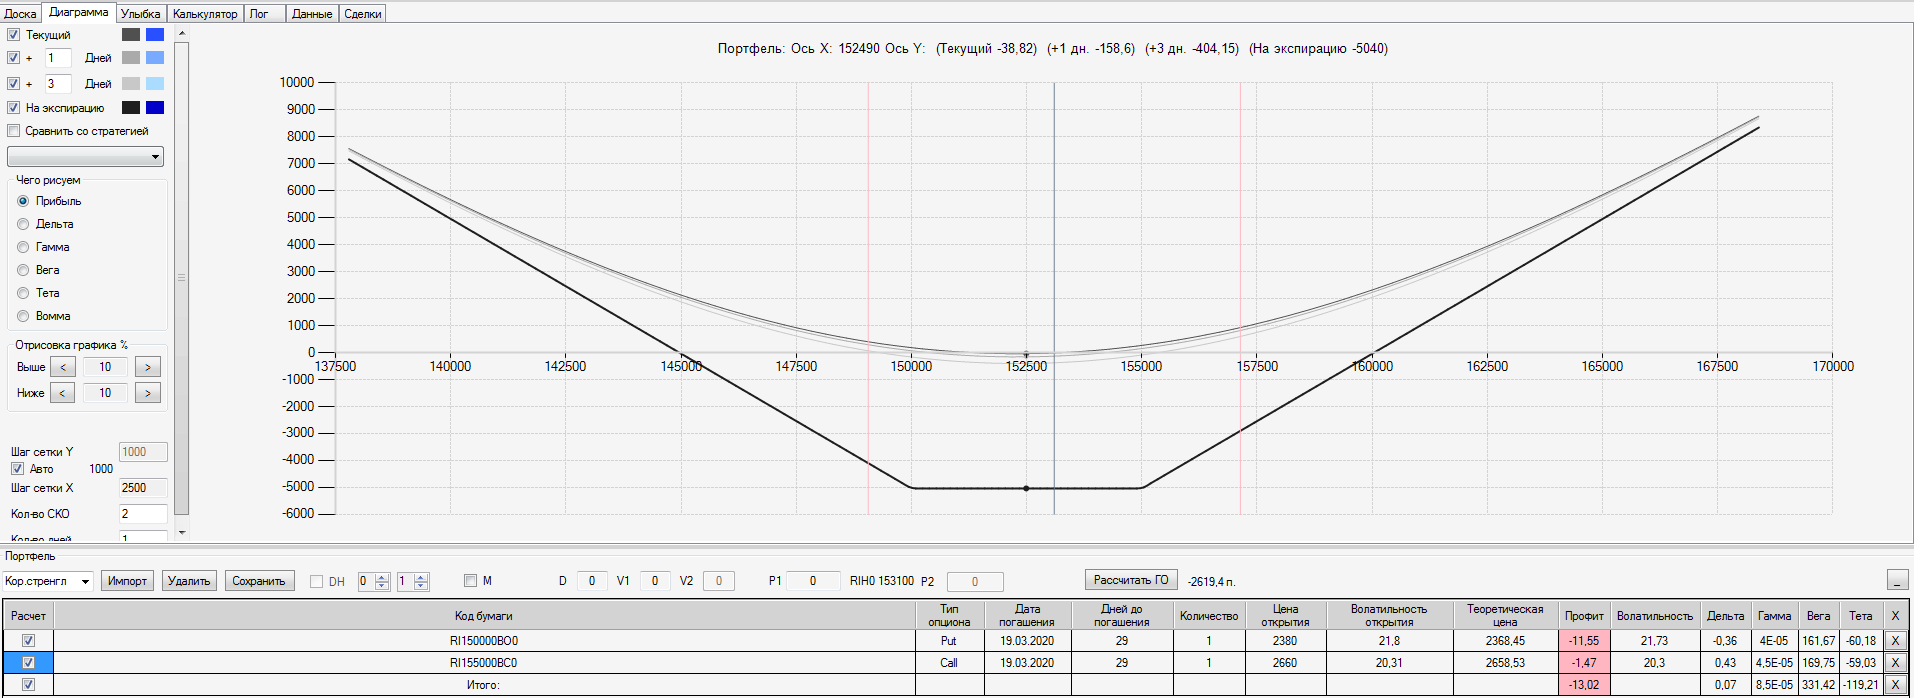Click Импорт button
The image size is (1914, 698).
[127, 581]
